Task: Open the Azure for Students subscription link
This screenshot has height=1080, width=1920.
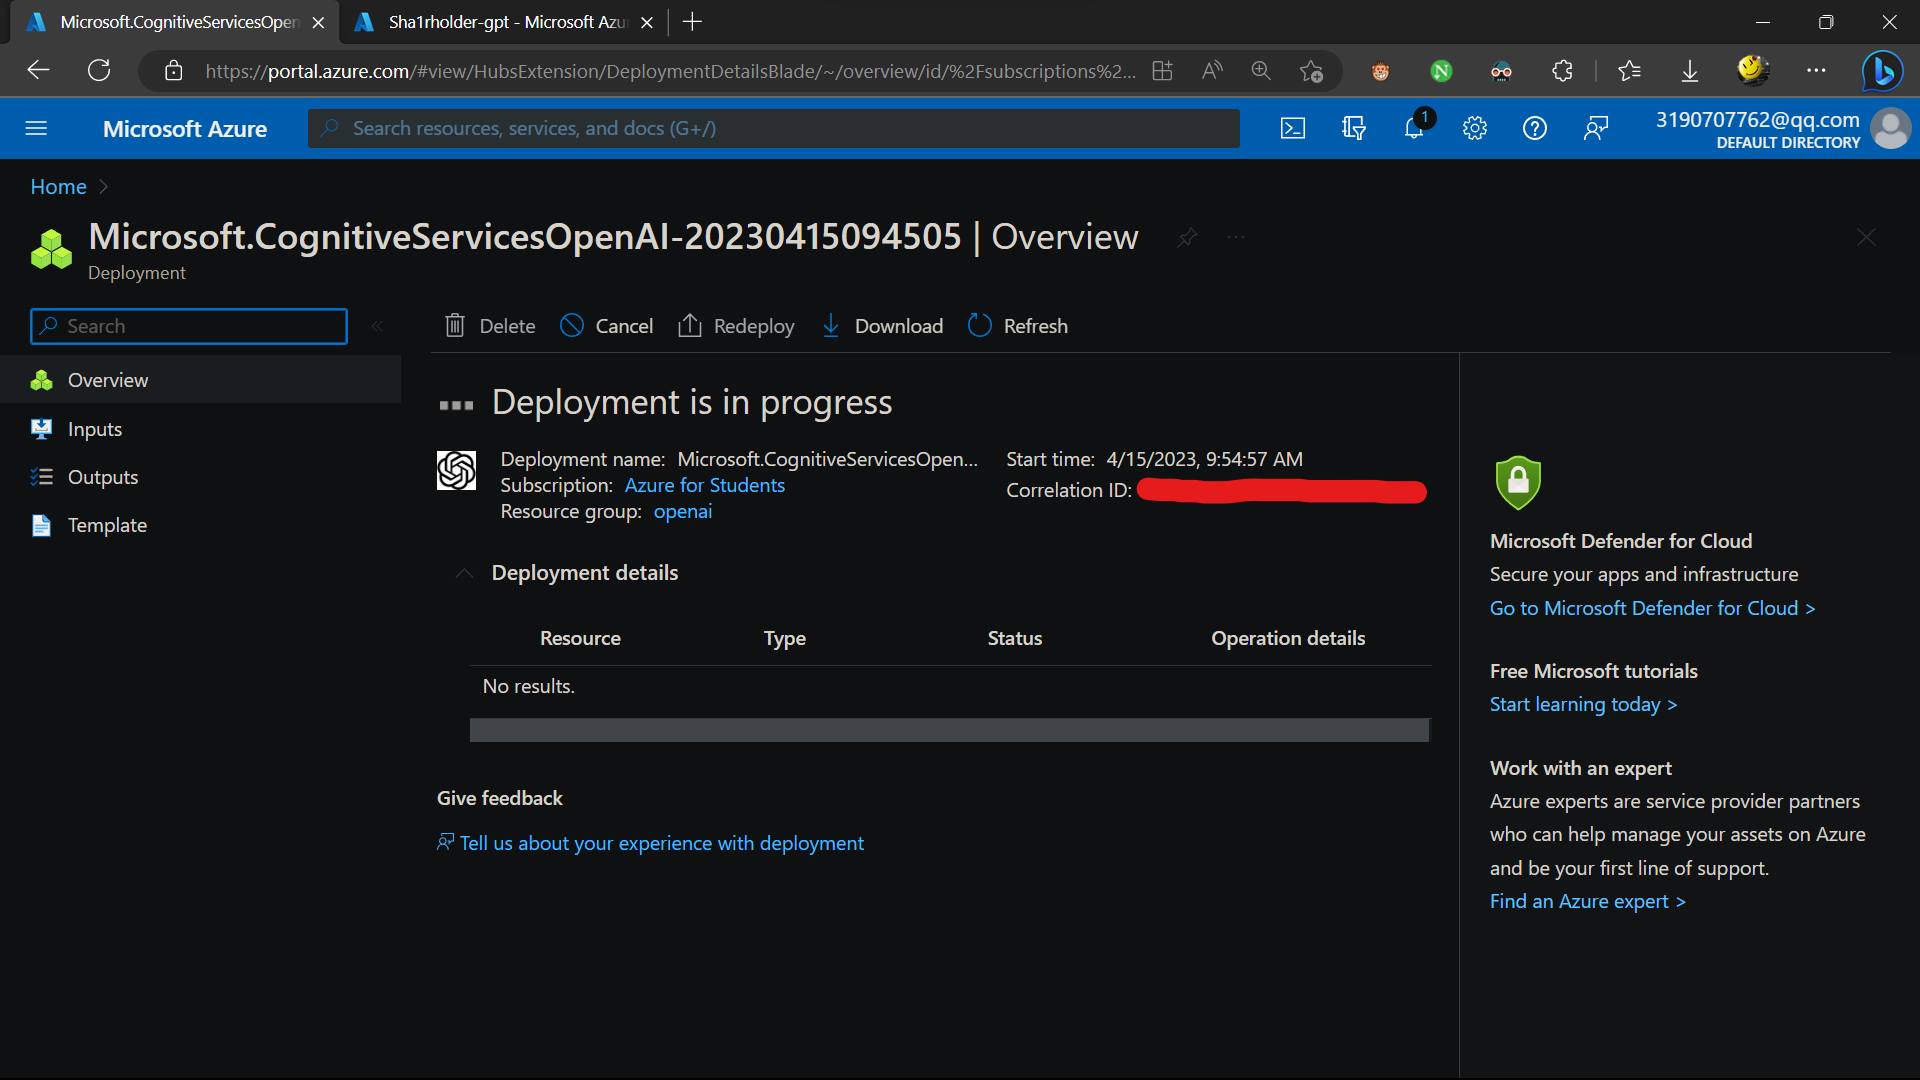Action: coord(704,485)
